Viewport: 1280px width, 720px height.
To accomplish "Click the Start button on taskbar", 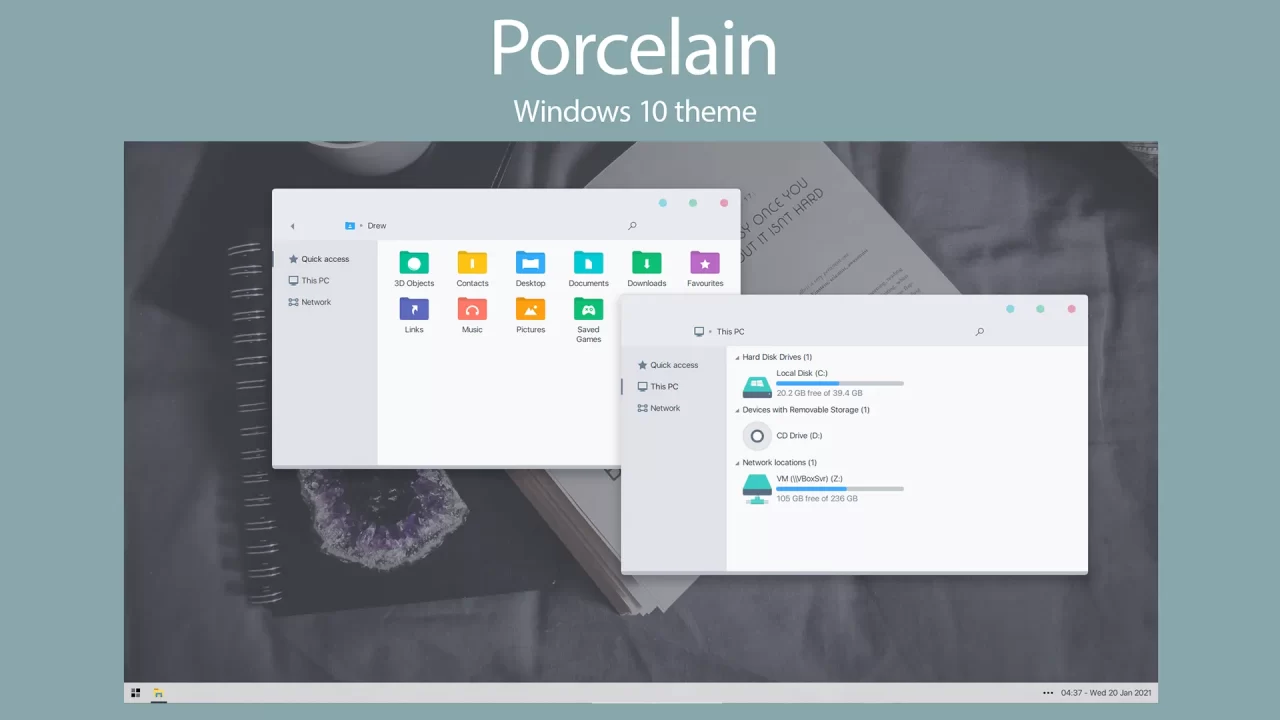I will coord(136,692).
